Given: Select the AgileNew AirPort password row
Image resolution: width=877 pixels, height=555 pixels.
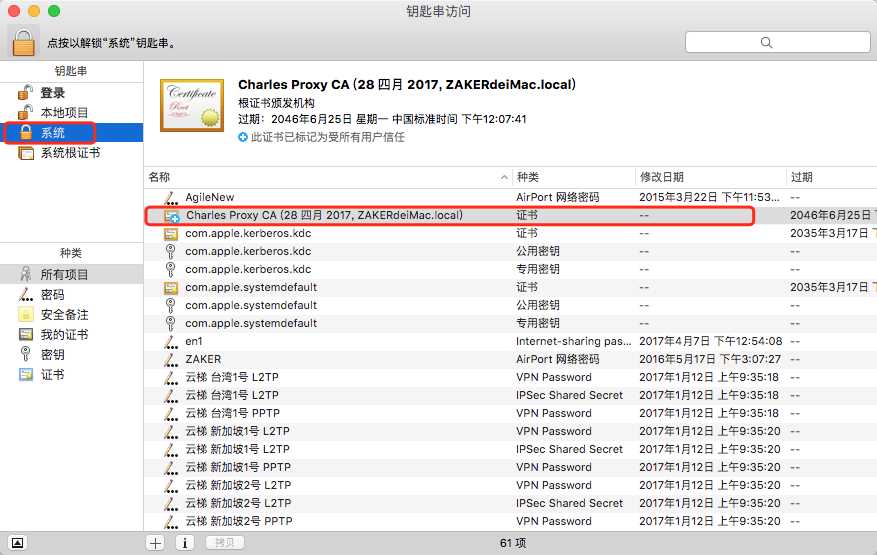Looking at the screenshot, I should [510, 197].
